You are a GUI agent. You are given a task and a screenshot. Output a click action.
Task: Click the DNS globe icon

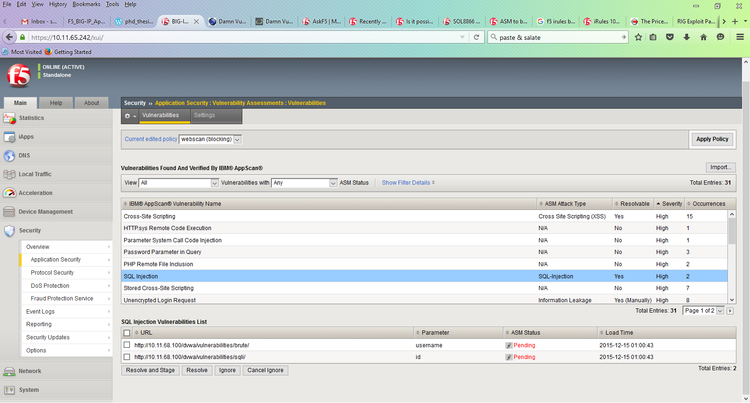coord(9,155)
